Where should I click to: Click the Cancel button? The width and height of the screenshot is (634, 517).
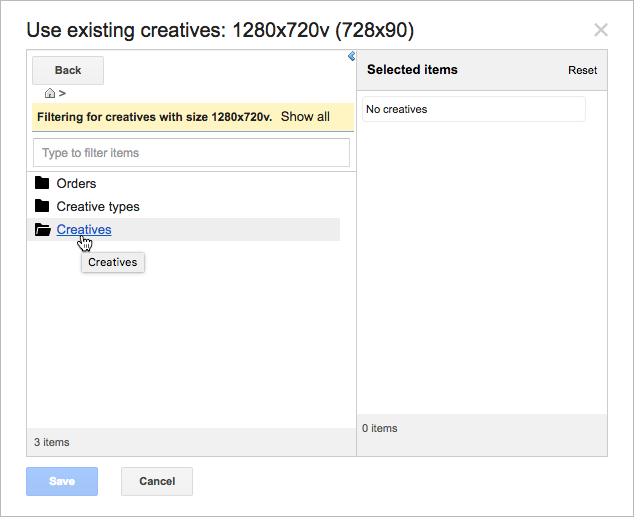click(x=157, y=481)
